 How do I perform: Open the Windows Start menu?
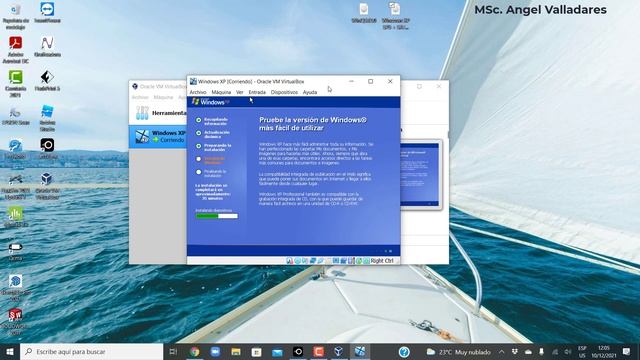[x=10, y=351]
